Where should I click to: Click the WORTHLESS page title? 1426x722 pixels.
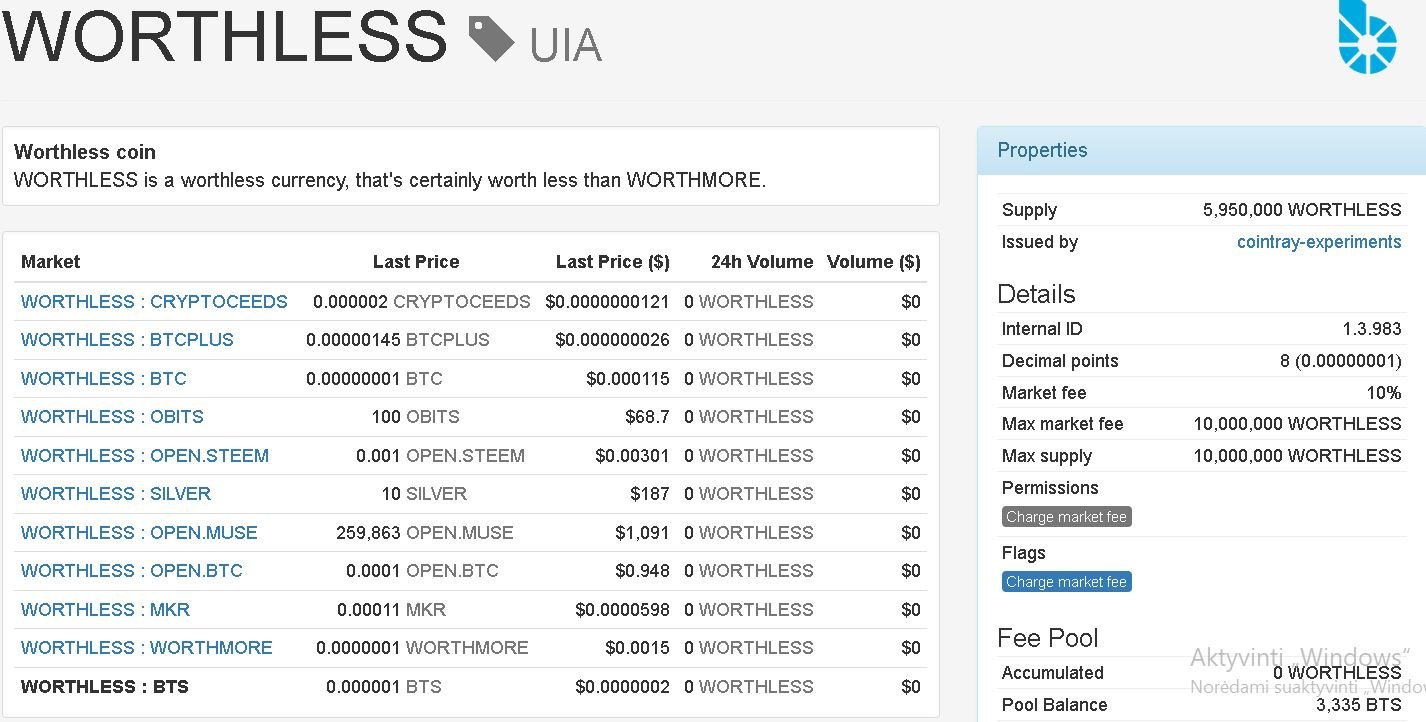coord(224,38)
